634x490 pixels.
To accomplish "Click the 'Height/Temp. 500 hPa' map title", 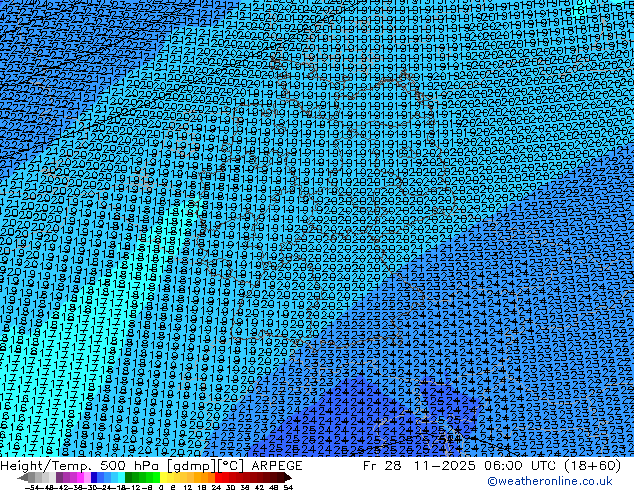I will (x=80, y=466).
